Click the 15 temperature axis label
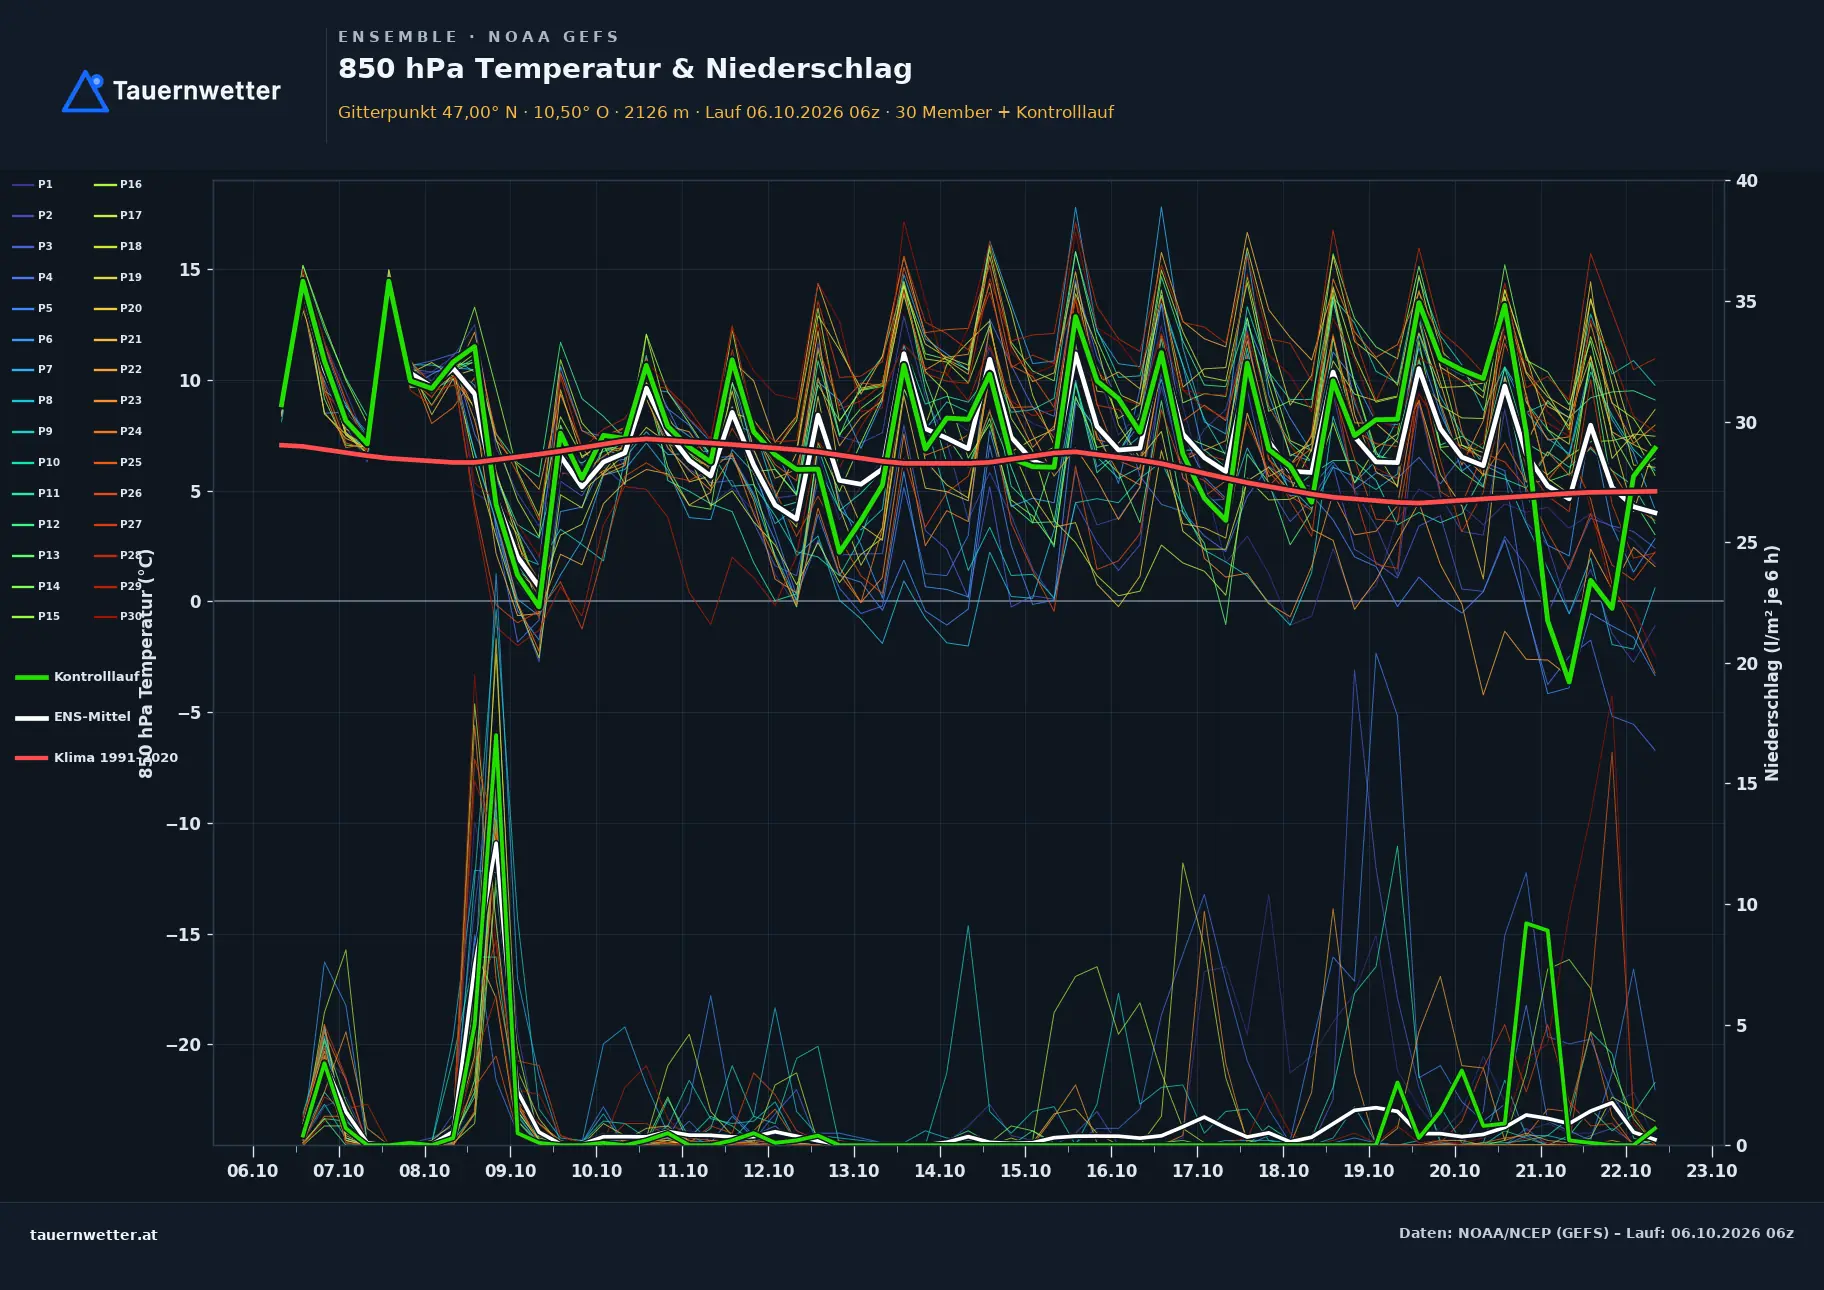Screen dimensions: 1824x1290 click(x=190, y=270)
